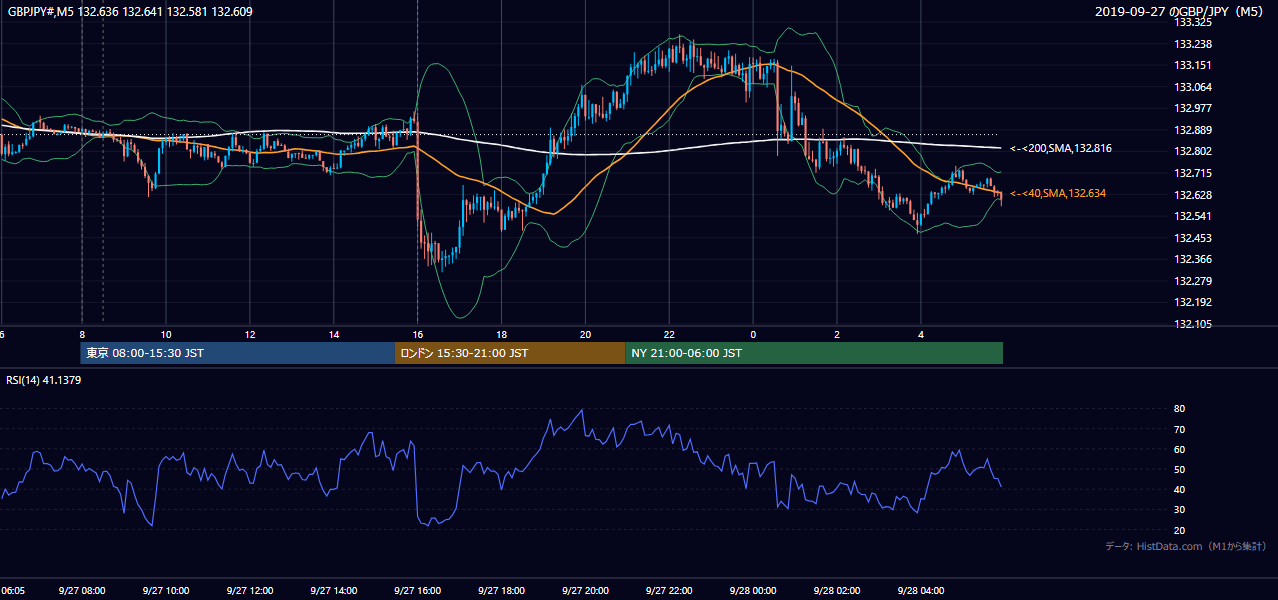The width and height of the screenshot is (1278, 600).
Task: Click the 9/28 04:00 time axis label
Action: 921,591
